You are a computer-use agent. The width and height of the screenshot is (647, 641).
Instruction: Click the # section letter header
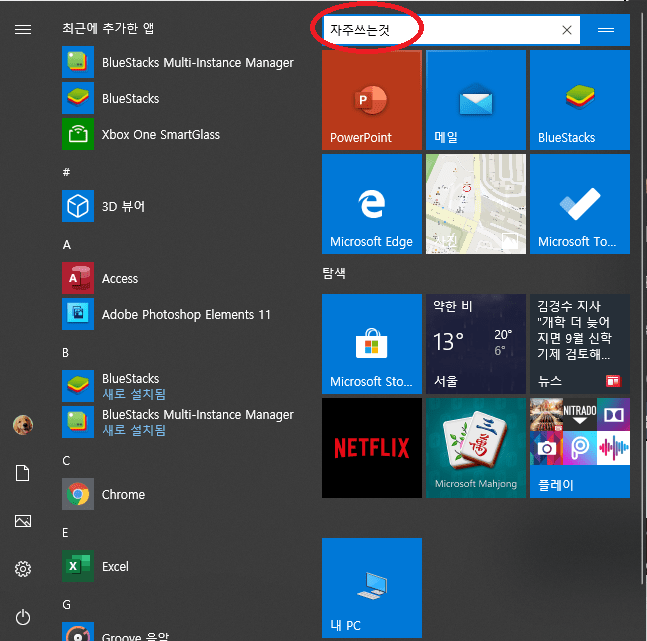(x=66, y=172)
